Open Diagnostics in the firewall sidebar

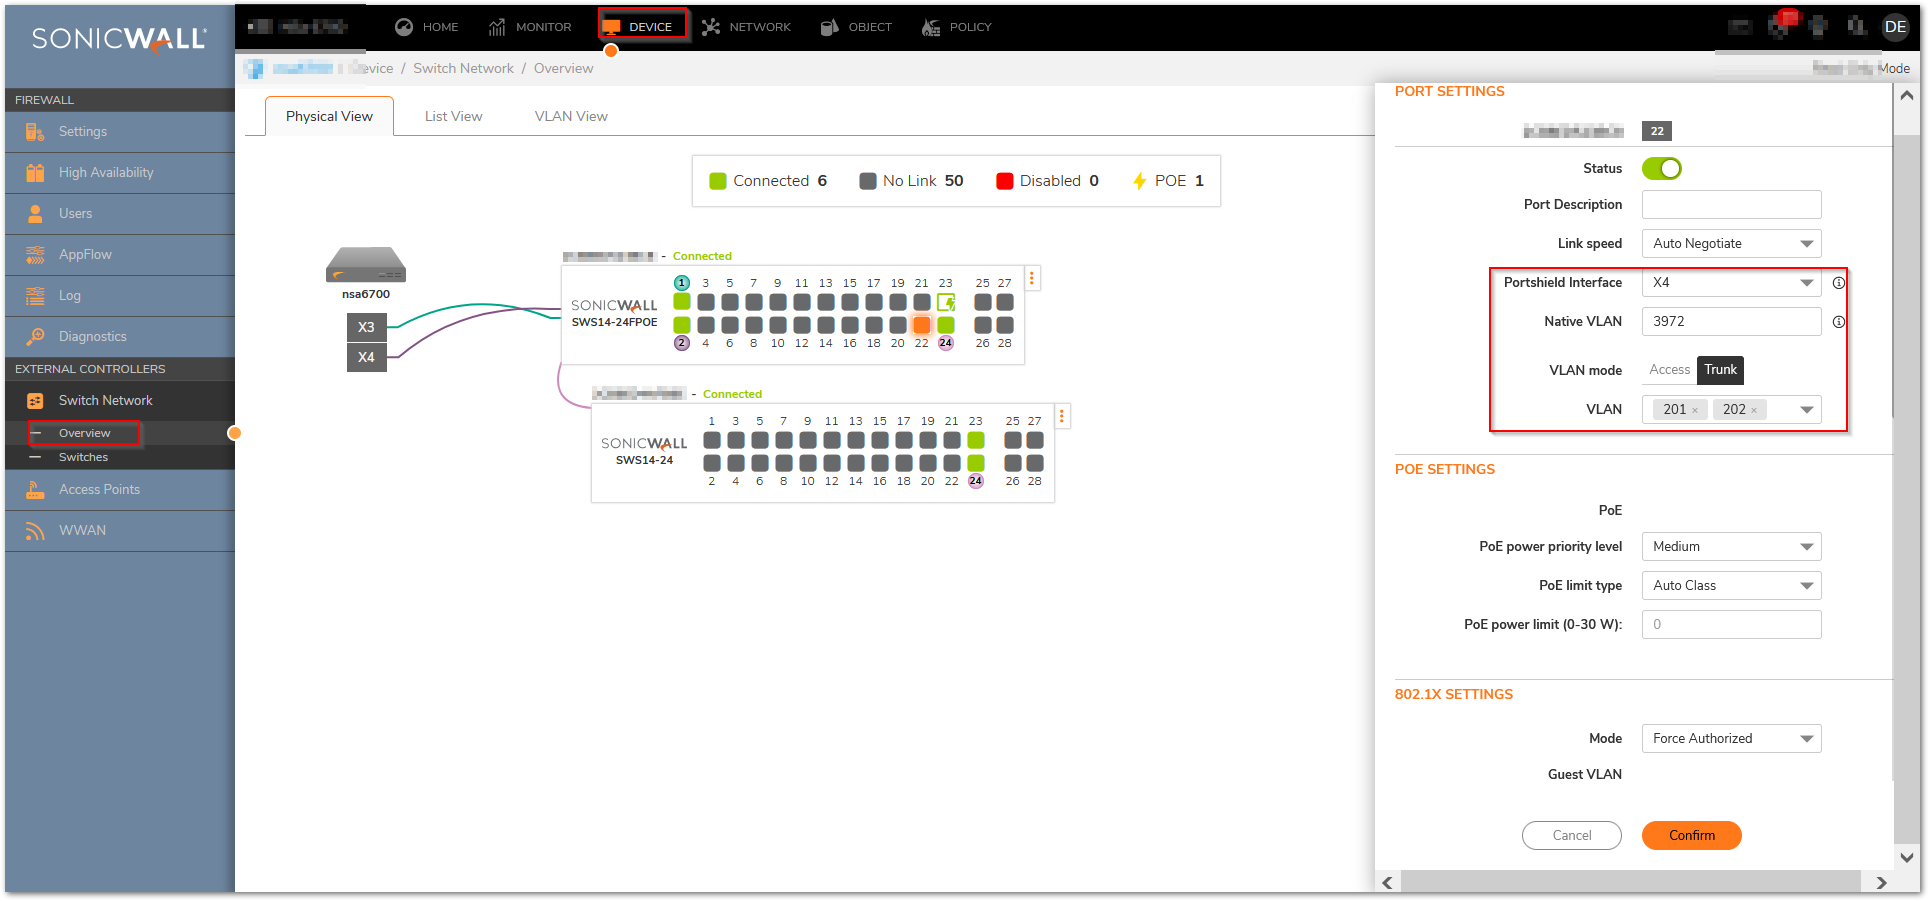92,337
